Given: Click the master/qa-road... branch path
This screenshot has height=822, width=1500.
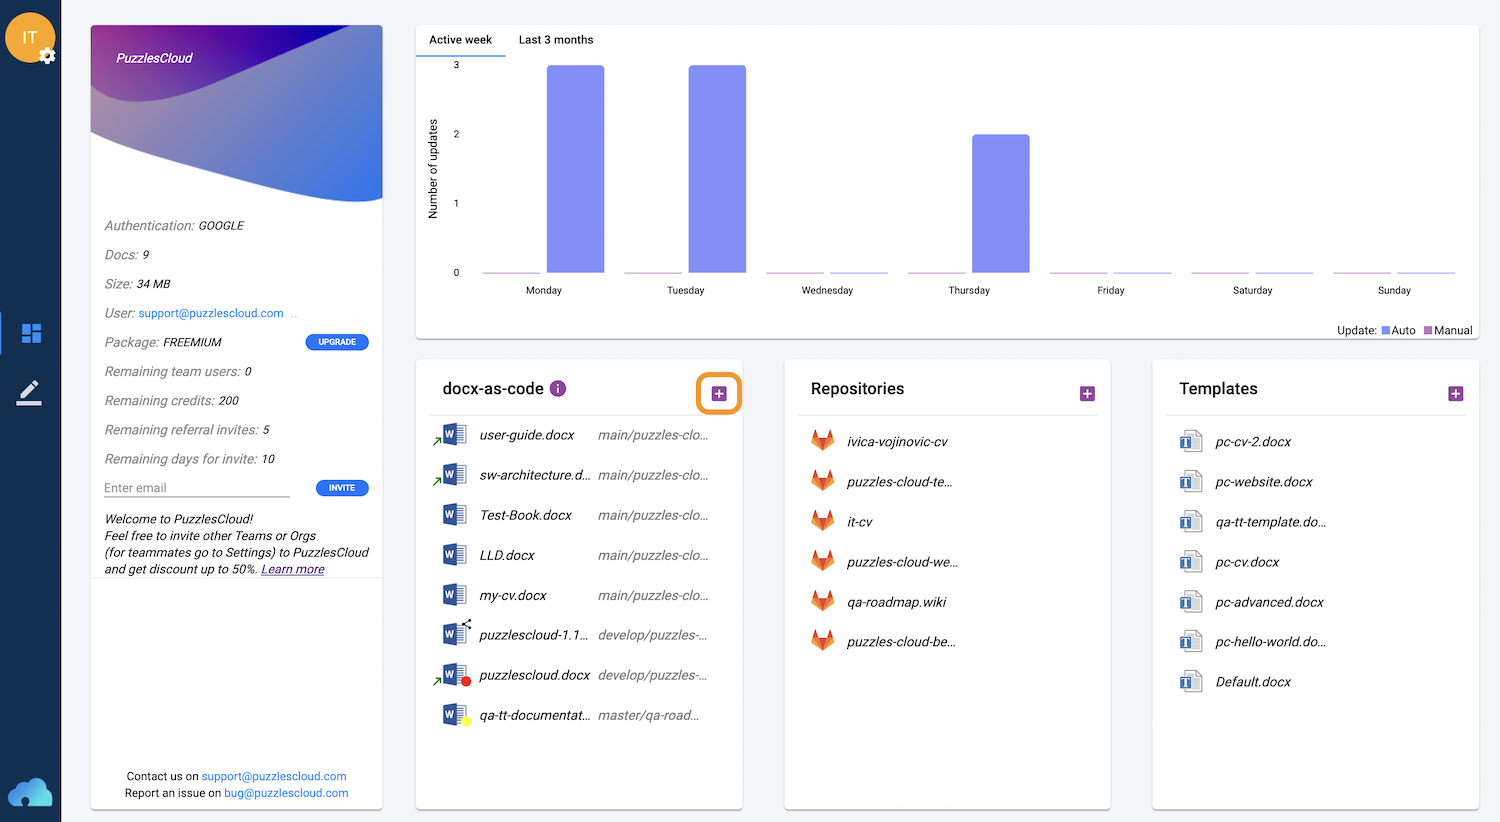Looking at the screenshot, I should point(649,715).
